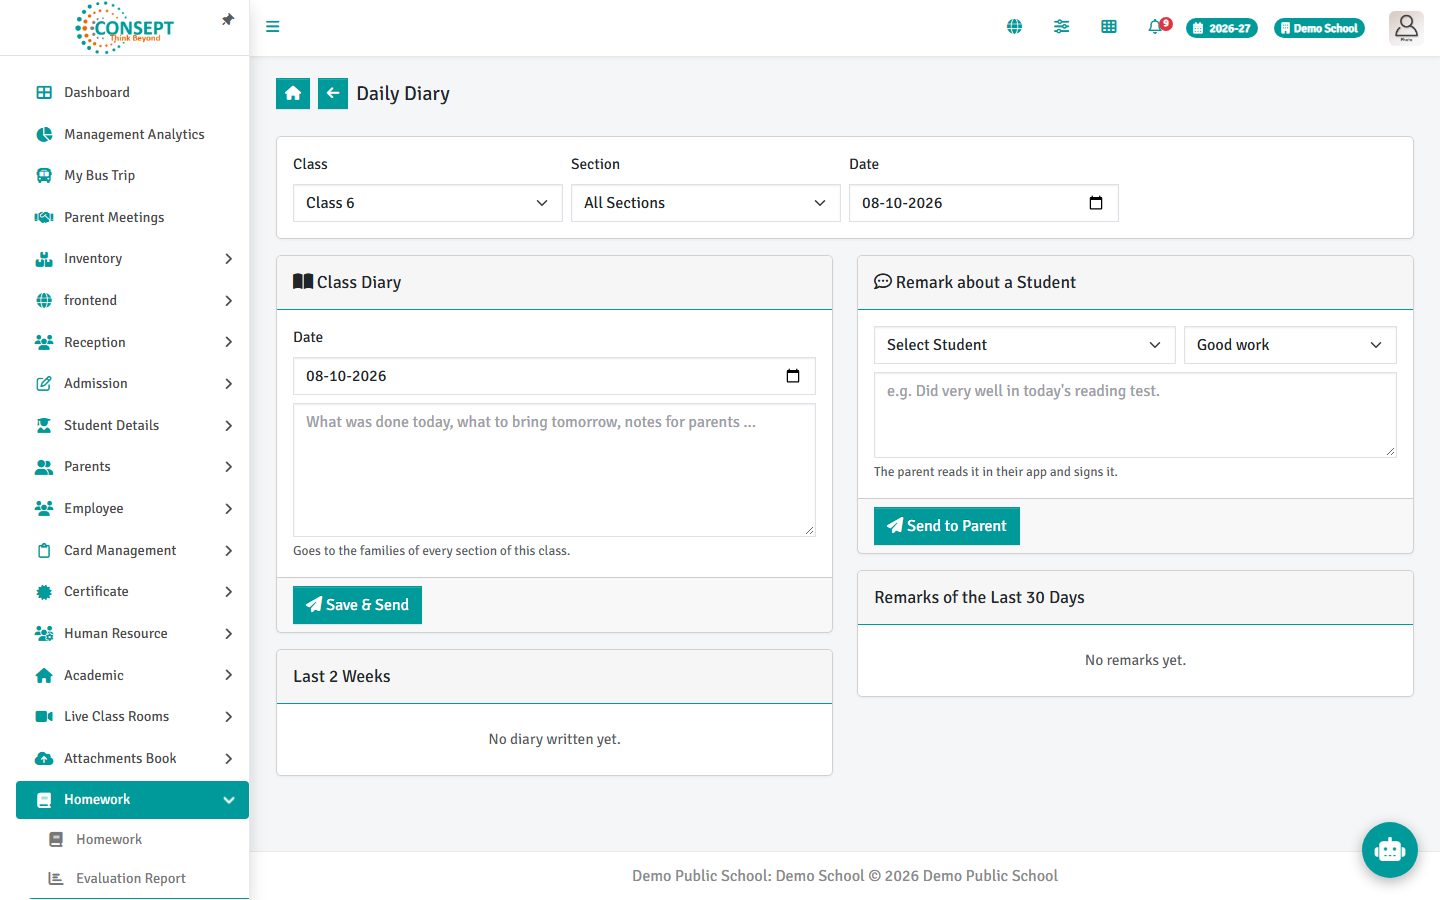Open the Select Student dropdown
Viewport: 1440px width, 900px height.
[1025, 345]
